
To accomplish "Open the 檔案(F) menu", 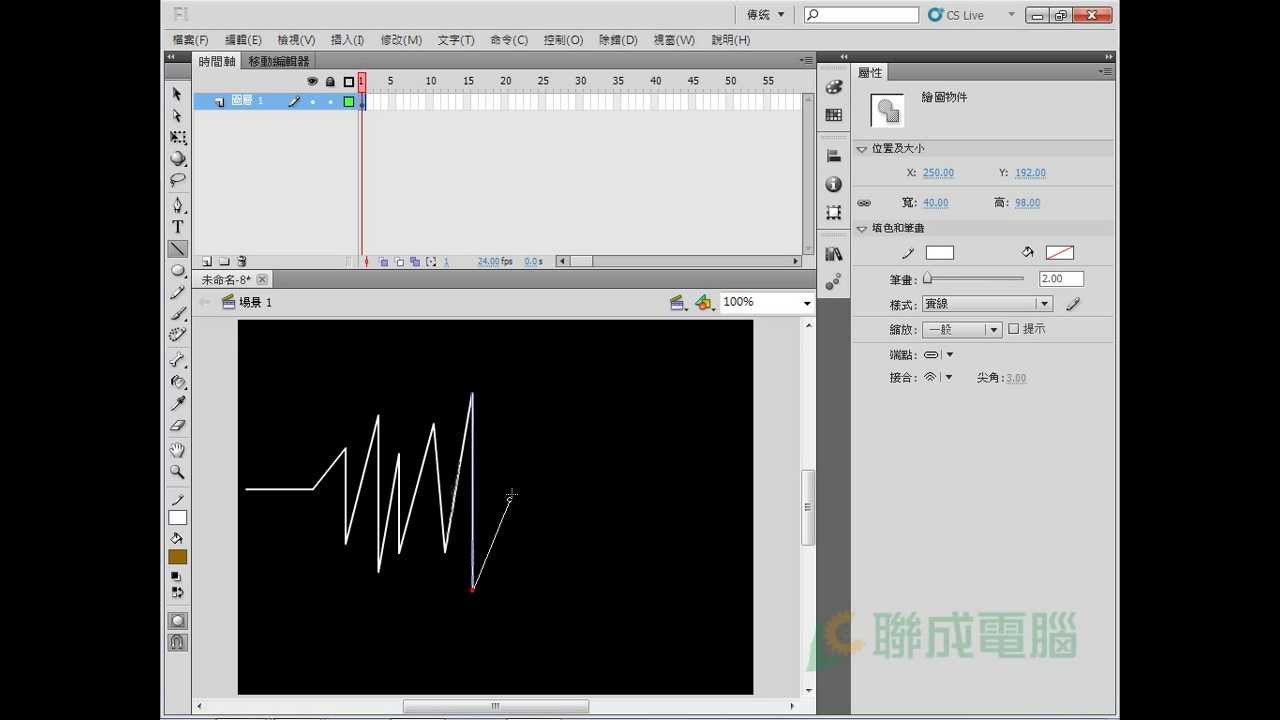I will [x=191, y=40].
